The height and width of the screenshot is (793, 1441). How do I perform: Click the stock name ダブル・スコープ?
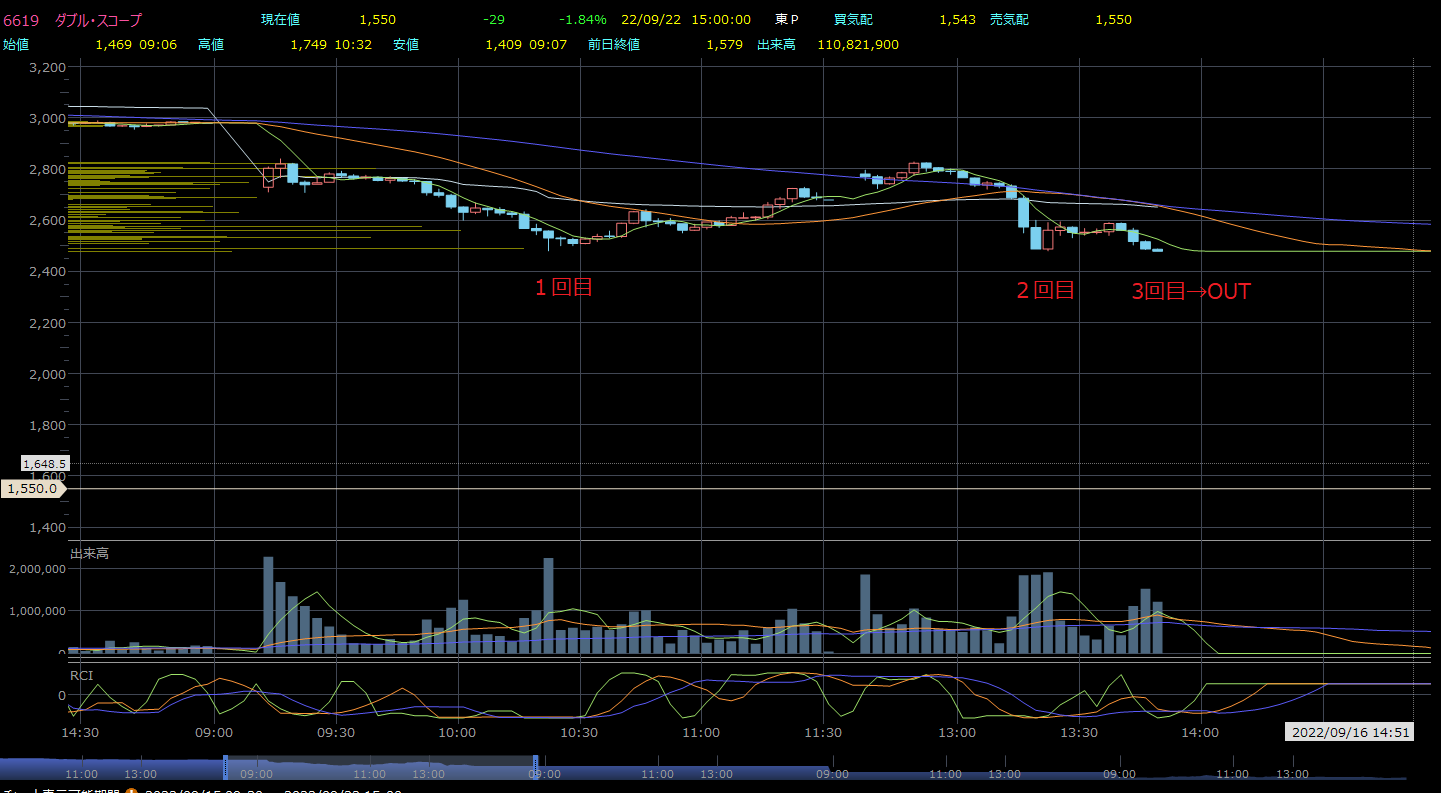(98, 20)
